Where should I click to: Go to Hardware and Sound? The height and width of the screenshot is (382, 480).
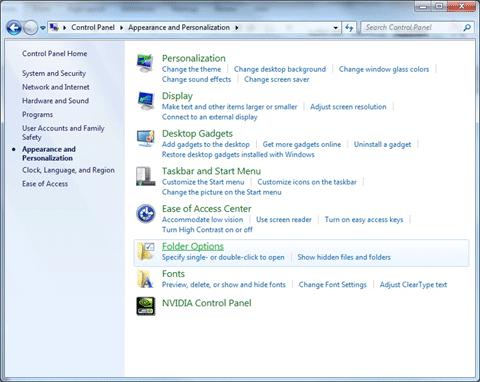coord(55,101)
